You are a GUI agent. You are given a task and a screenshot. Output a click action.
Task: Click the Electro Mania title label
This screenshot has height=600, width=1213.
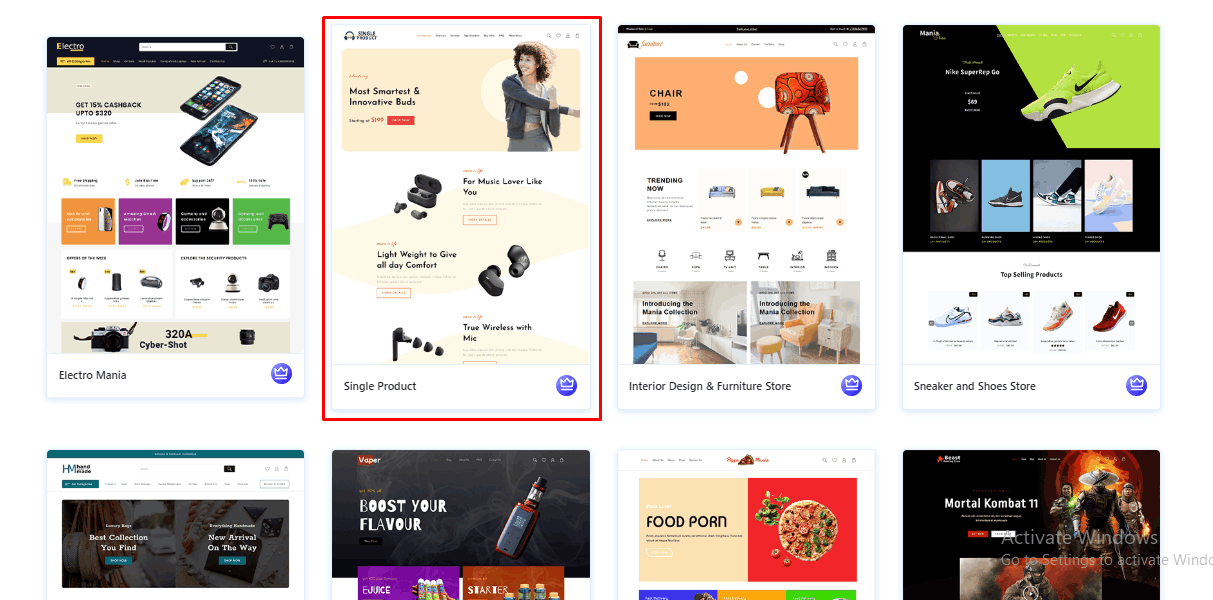[x=92, y=375]
